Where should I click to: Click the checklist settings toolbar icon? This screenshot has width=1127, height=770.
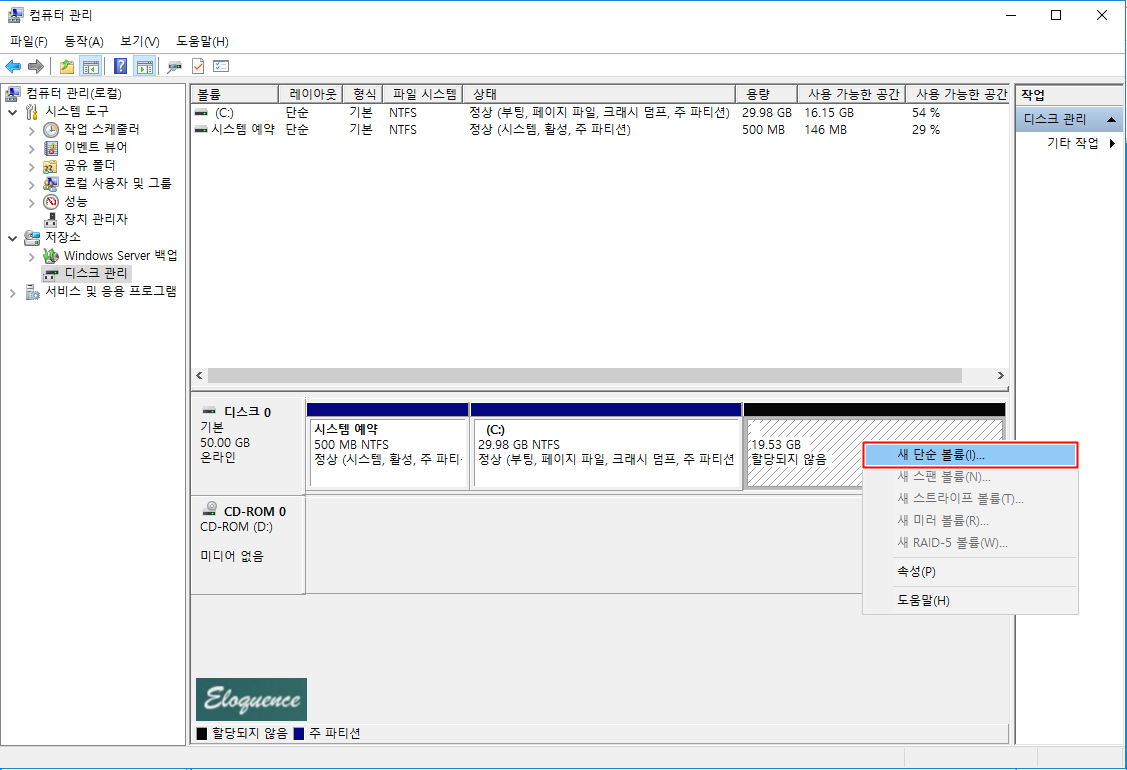point(221,67)
